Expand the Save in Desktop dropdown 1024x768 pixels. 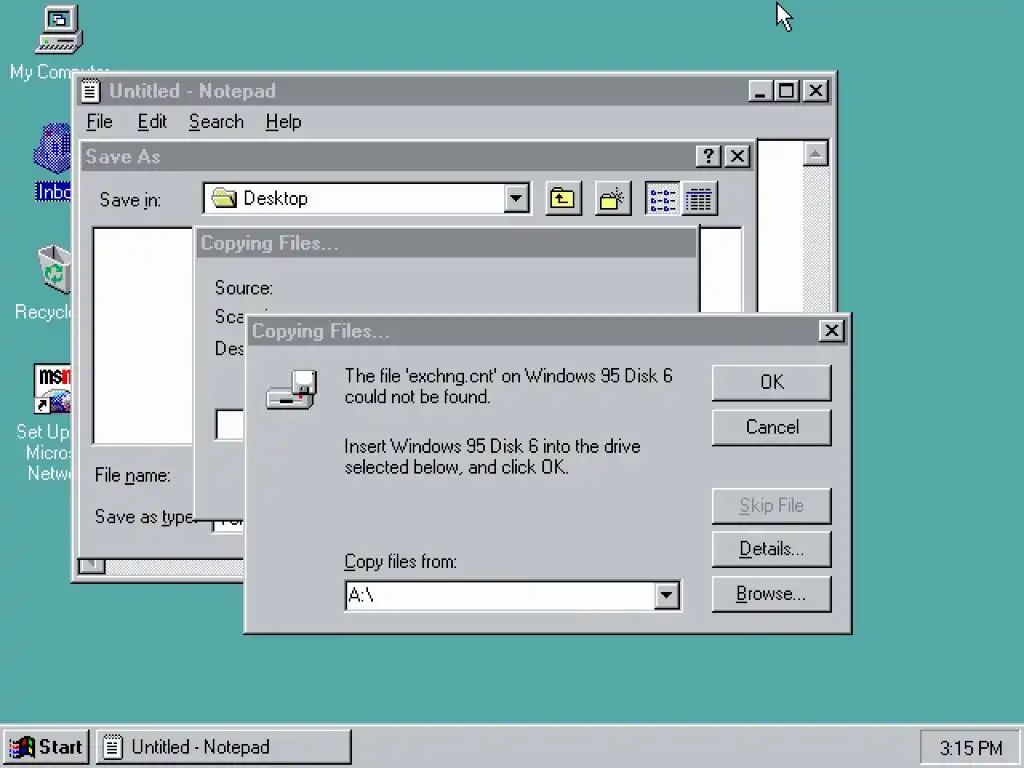tap(516, 199)
